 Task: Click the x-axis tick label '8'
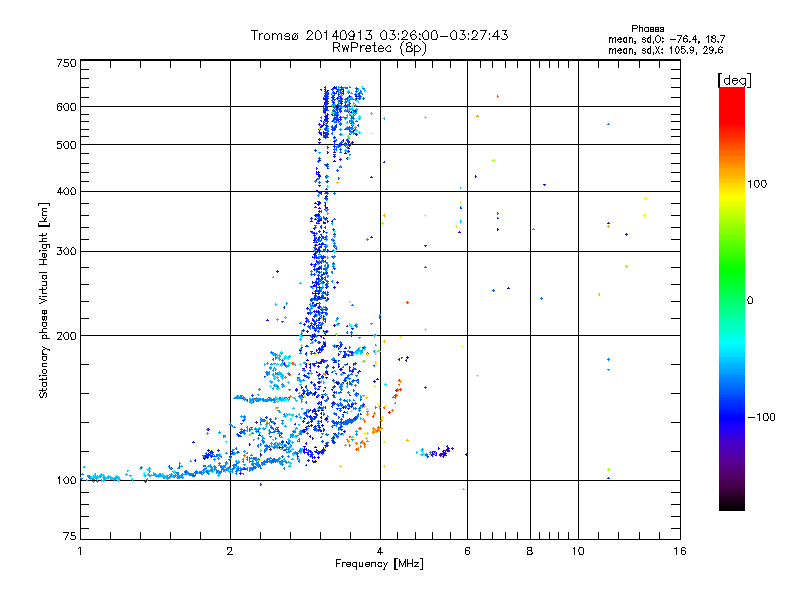pos(530,551)
